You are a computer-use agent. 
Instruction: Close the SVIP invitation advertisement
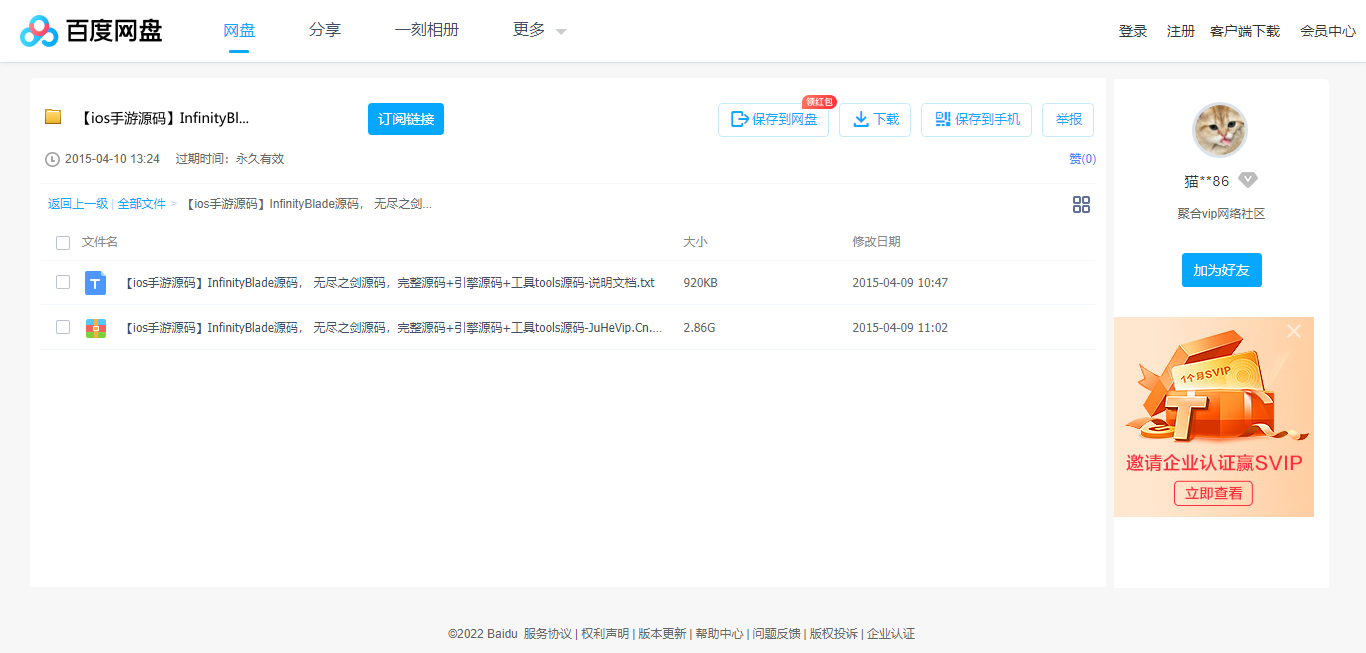point(1294,330)
